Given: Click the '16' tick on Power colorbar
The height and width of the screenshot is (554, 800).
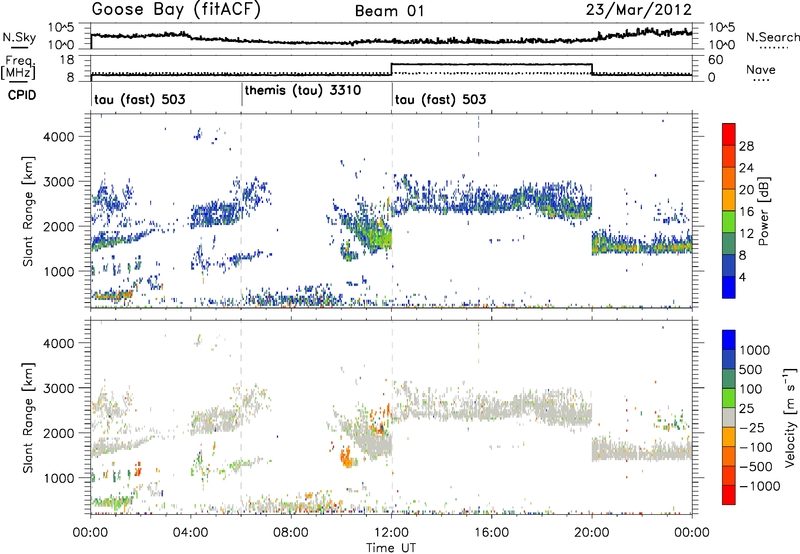Looking at the screenshot, I should [x=746, y=211].
